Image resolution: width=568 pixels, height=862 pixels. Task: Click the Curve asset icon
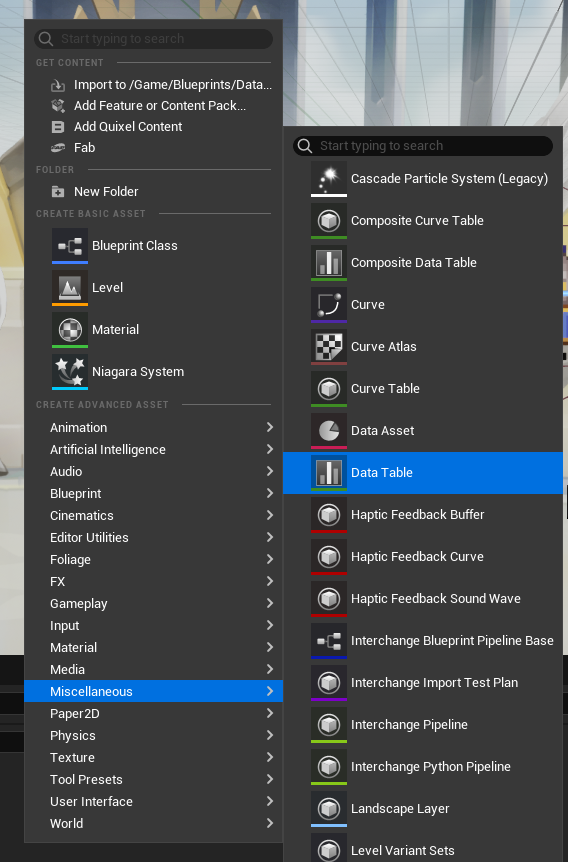coord(329,305)
